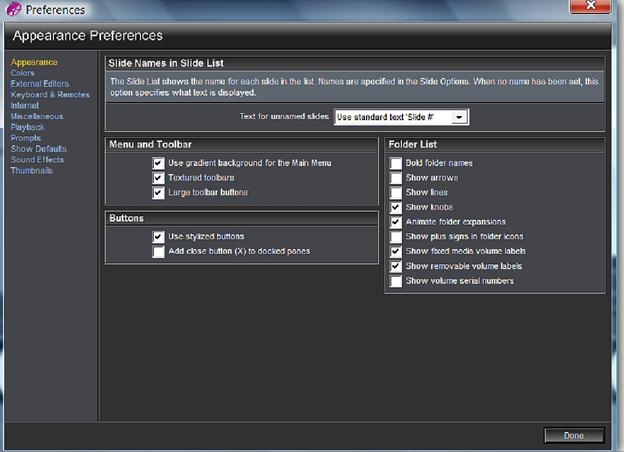The height and width of the screenshot is (452, 624).
Task: Uncheck Use stylized buttons
Action: pos(158,237)
